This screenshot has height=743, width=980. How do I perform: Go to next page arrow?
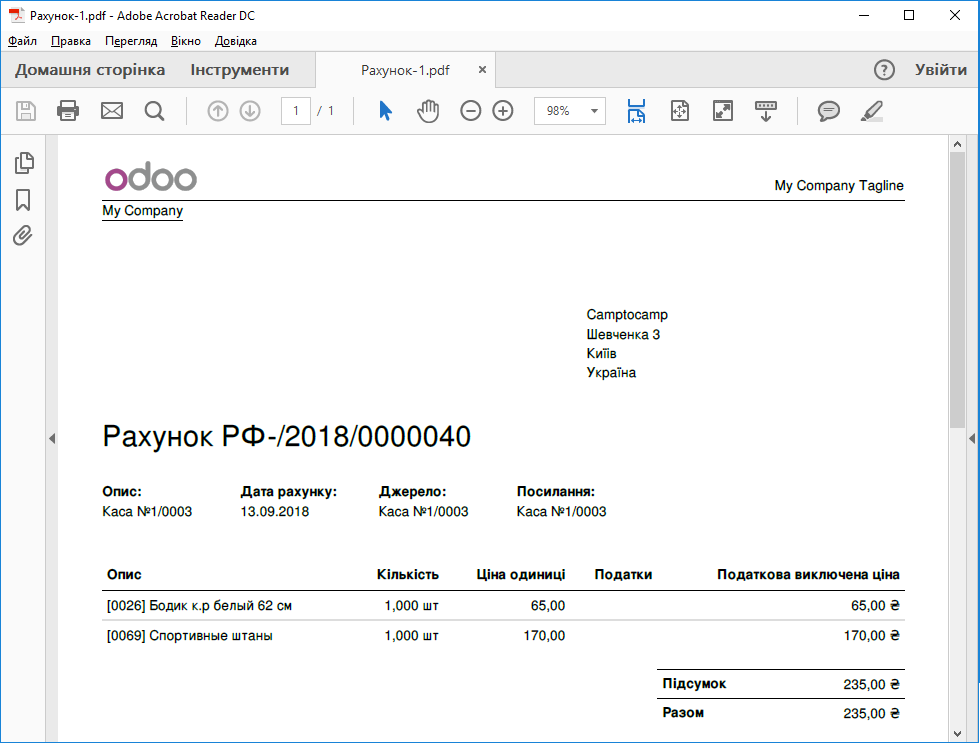(x=250, y=111)
